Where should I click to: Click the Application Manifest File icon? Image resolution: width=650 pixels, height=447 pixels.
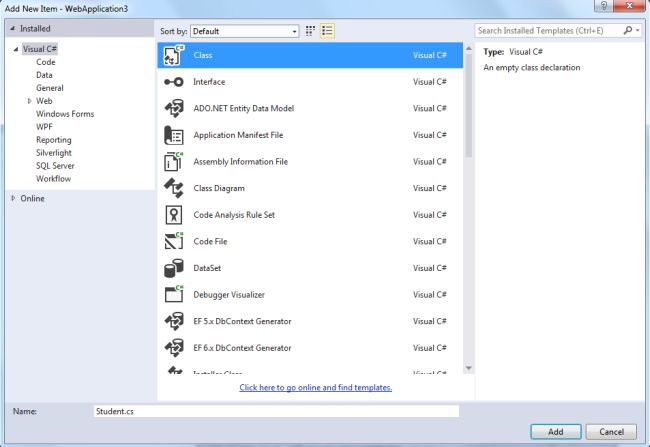pyautogui.click(x=174, y=135)
